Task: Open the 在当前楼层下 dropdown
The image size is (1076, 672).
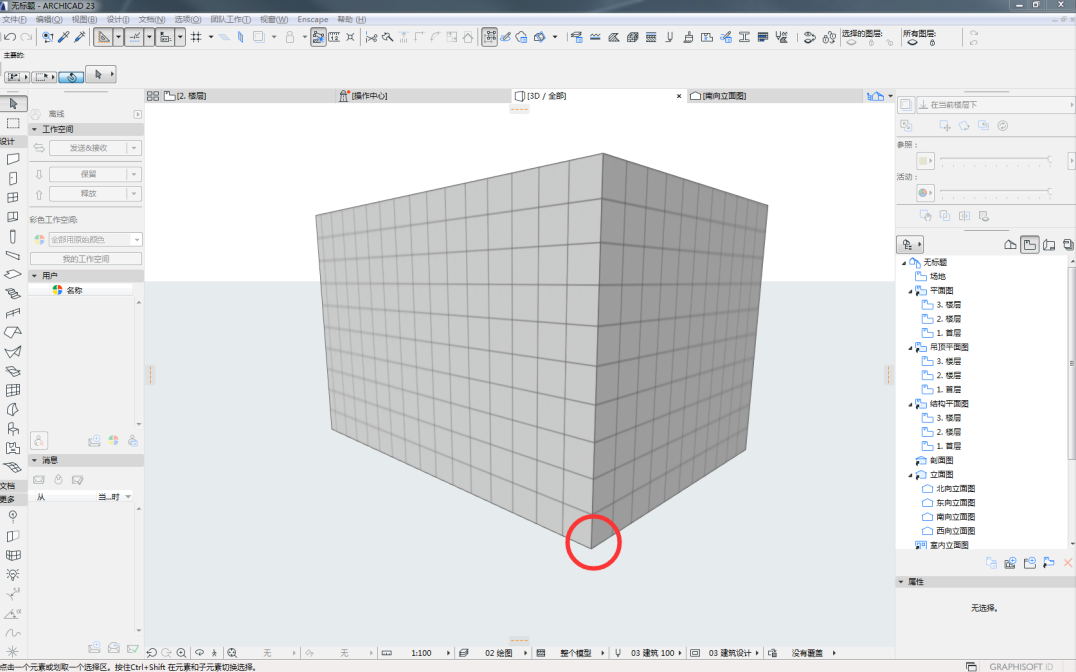Action: pyautogui.click(x=996, y=104)
